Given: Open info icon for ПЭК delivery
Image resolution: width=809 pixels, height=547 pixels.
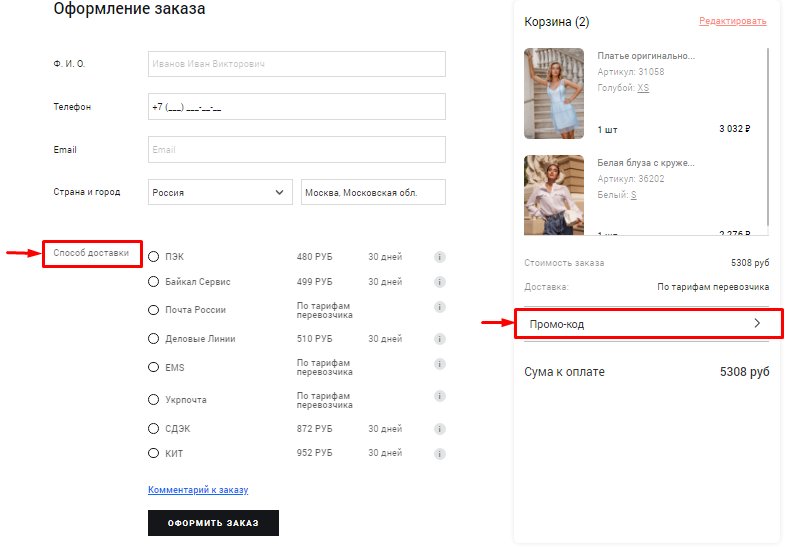Looking at the screenshot, I should [440, 257].
